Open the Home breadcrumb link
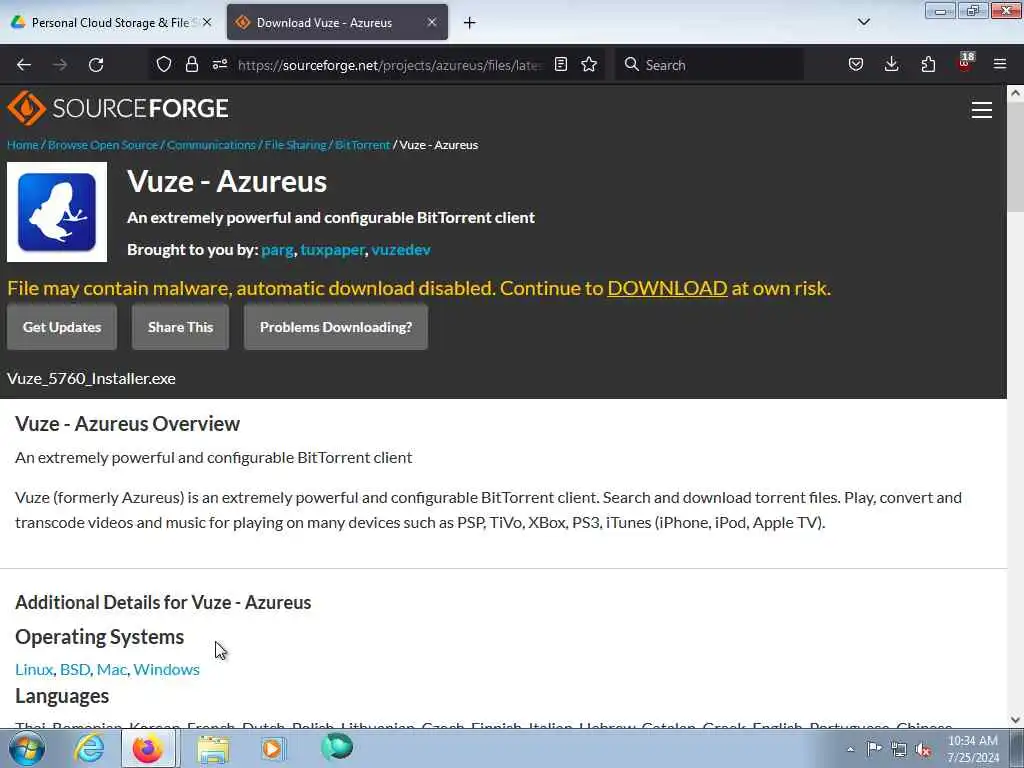1024x768 pixels. (23, 145)
